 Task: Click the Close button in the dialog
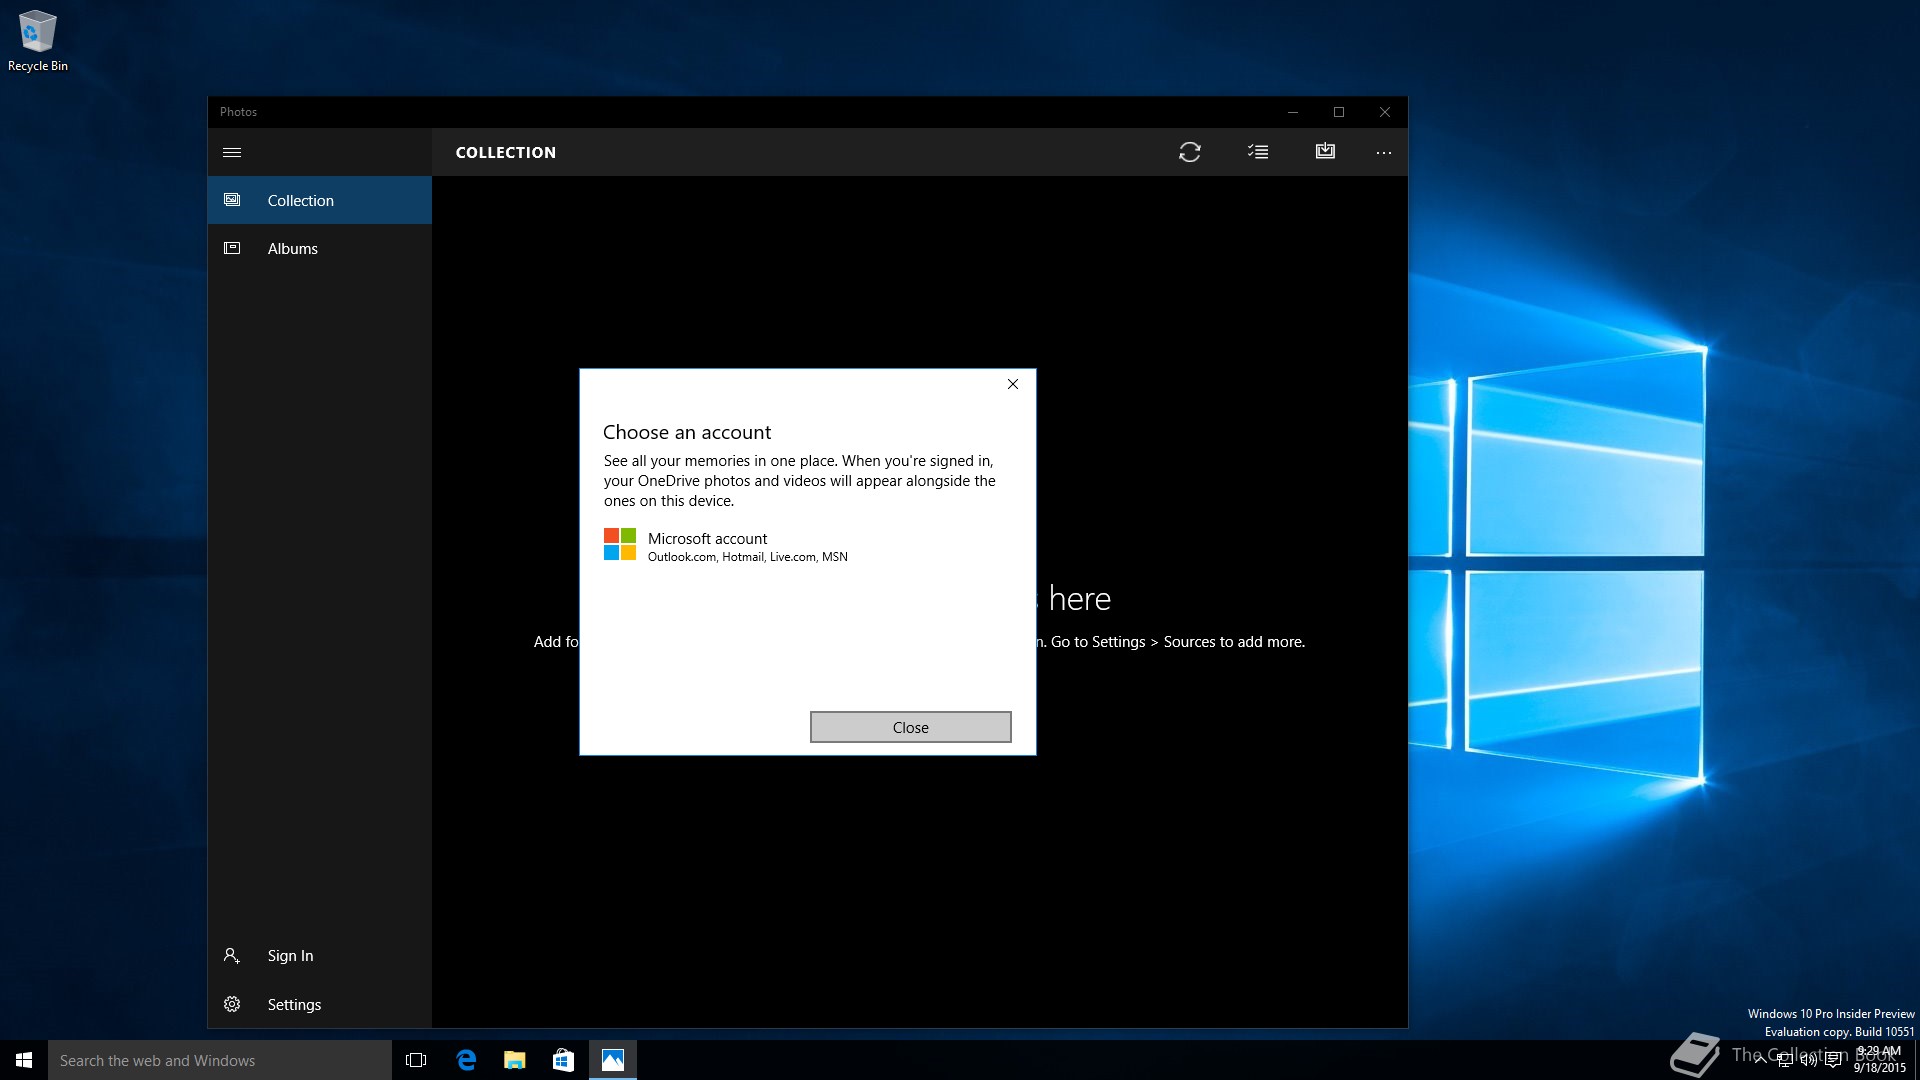click(x=910, y=727)
